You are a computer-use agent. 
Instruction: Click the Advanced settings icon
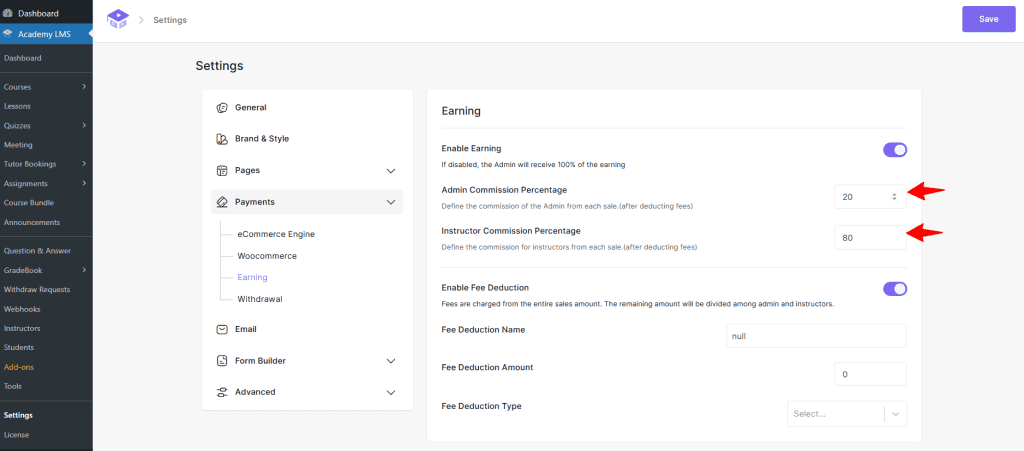(x=222, y=392)
